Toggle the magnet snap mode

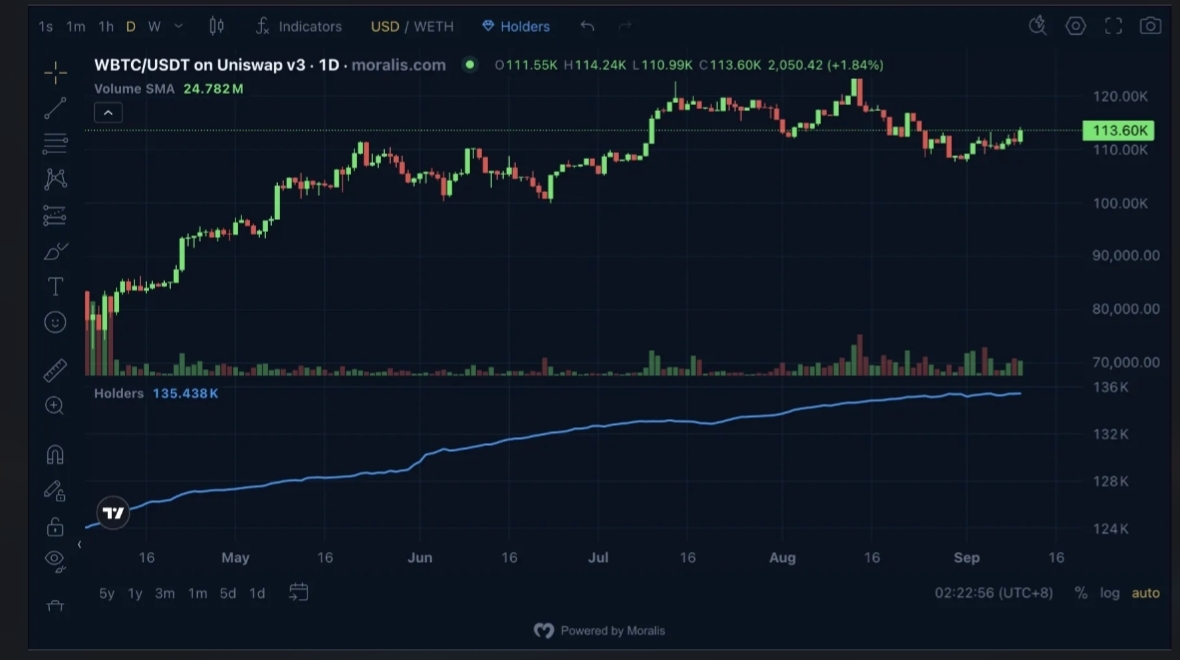(55, 455)
